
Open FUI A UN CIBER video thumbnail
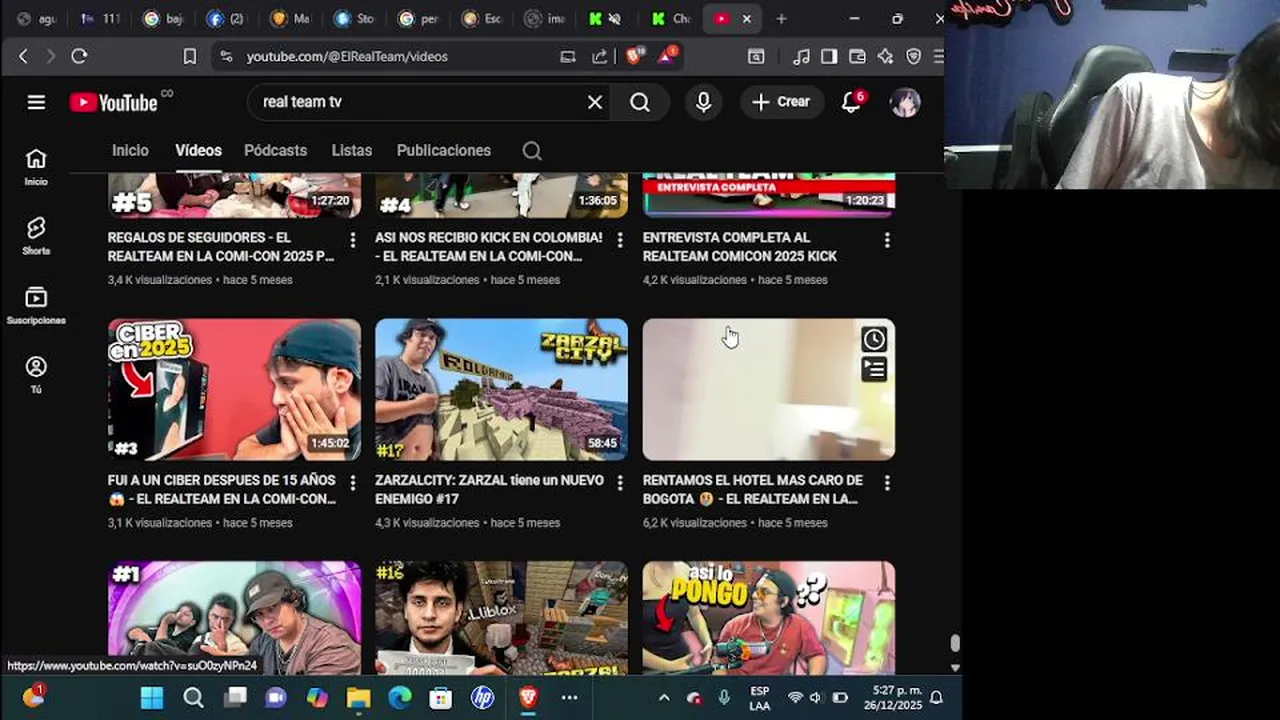(234, 389)
